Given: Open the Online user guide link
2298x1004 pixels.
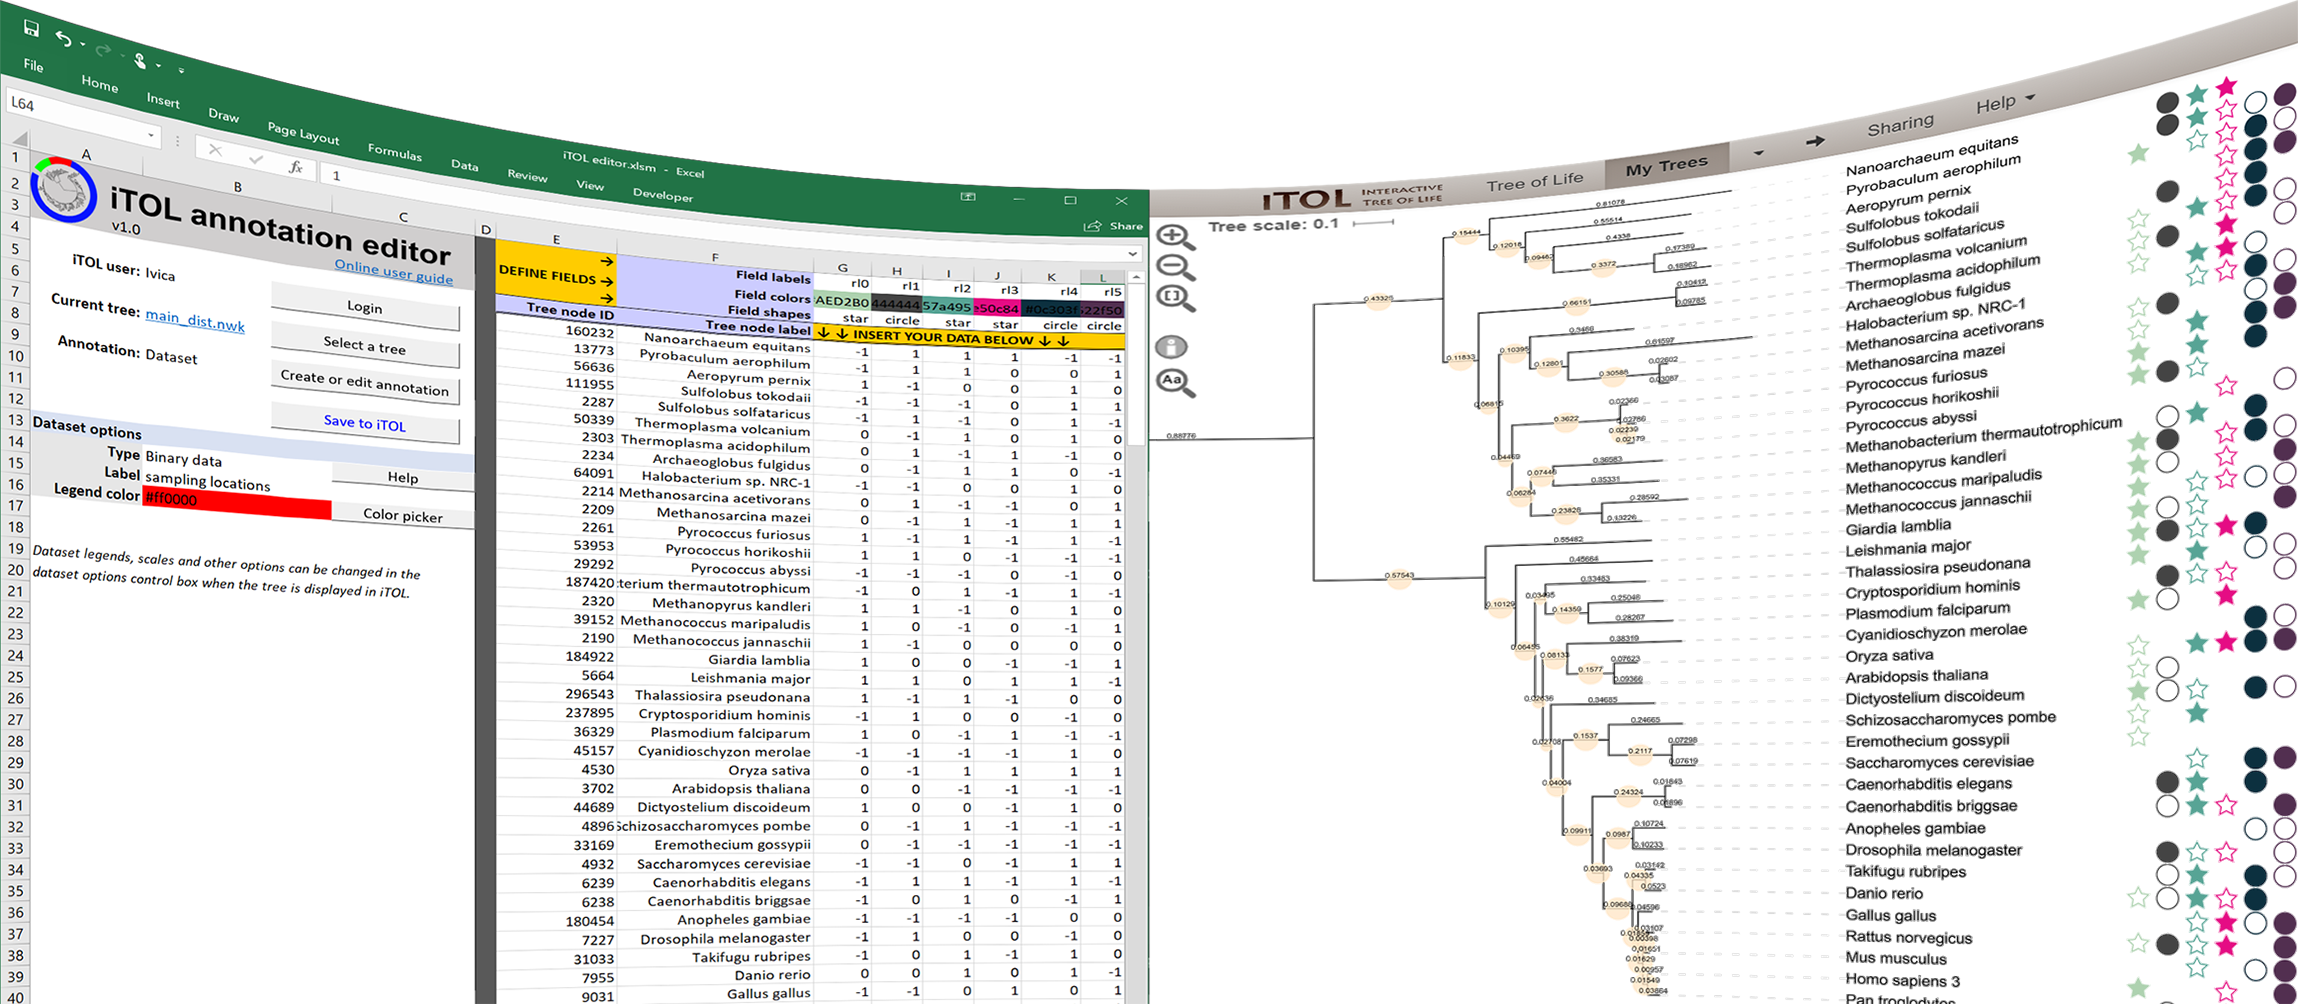Looking at the screenshot, I should tap(393, 271).
